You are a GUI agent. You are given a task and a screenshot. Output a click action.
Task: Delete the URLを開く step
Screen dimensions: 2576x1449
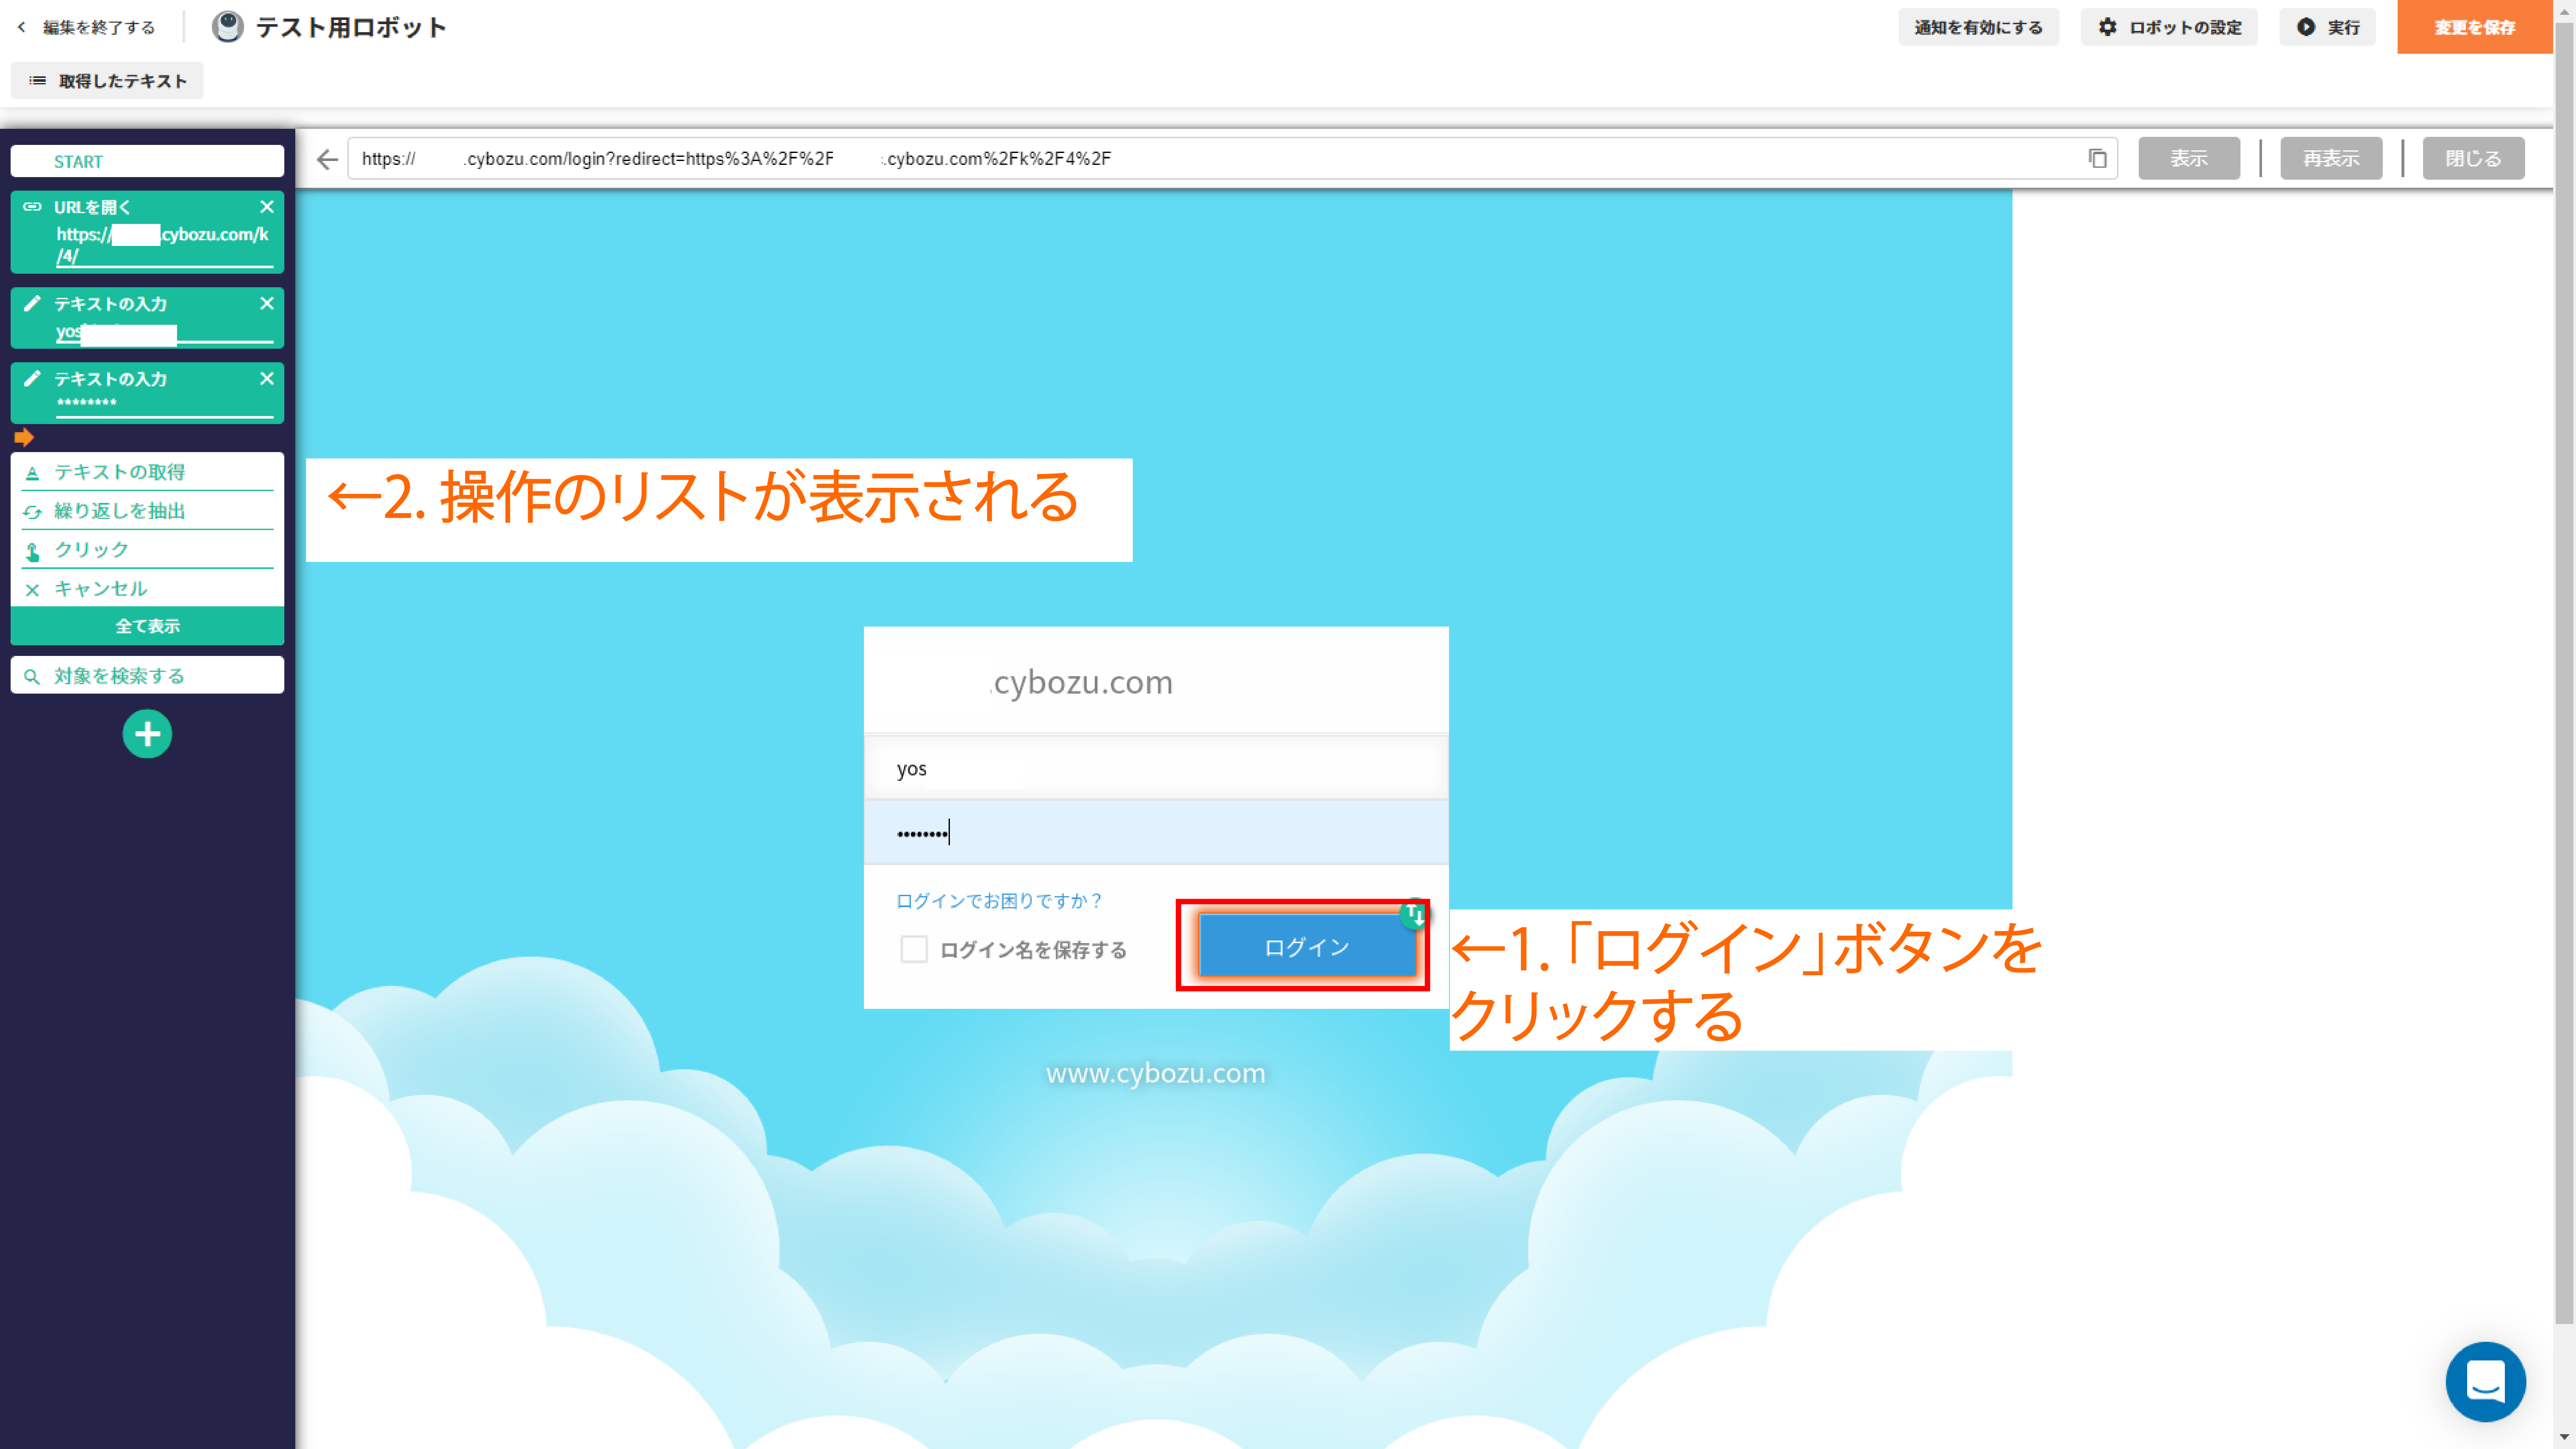tap(267, 207)
